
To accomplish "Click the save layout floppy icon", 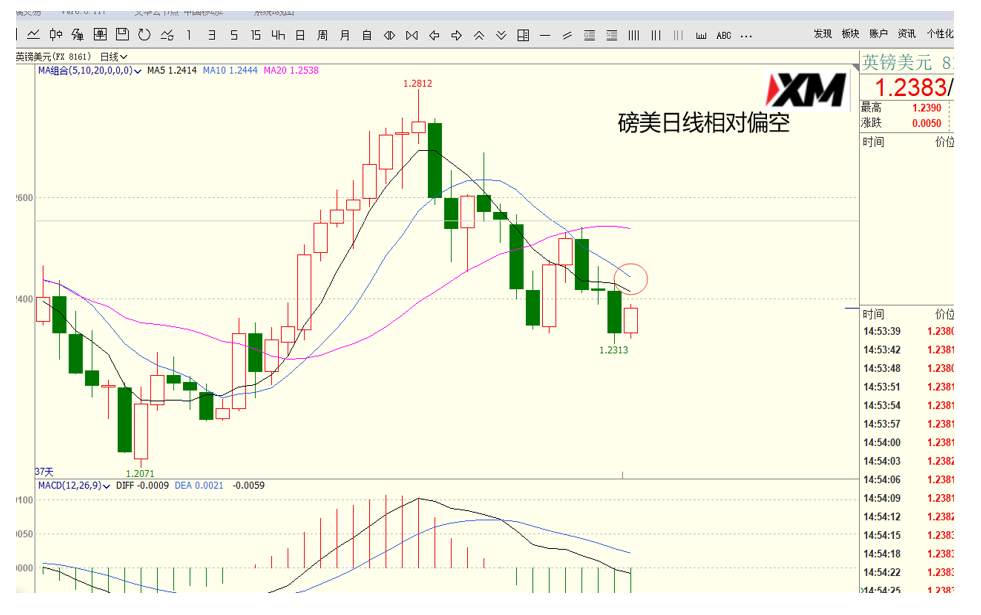I will [x=123, y=35].
